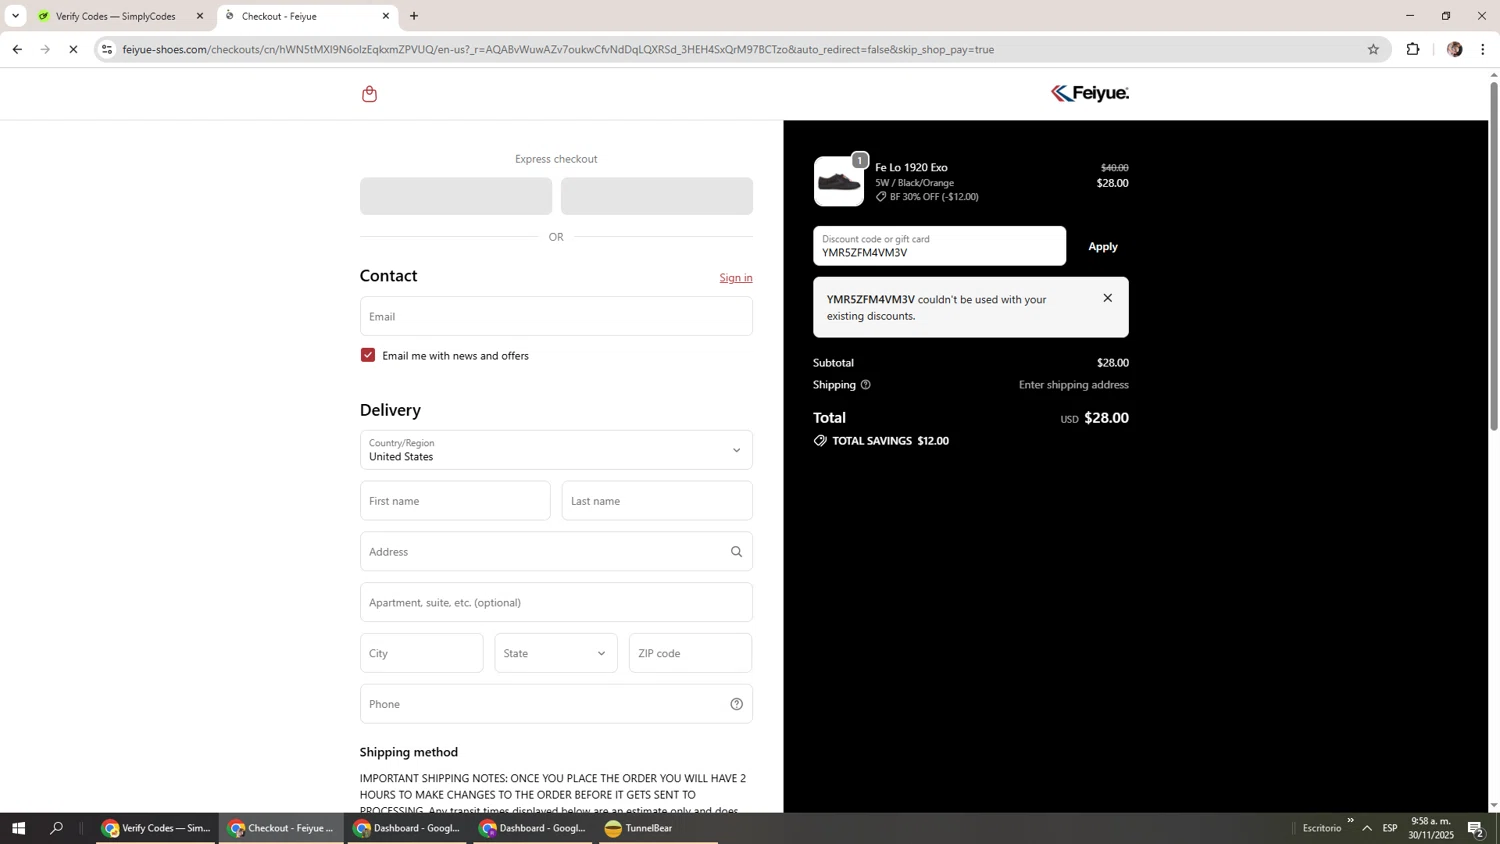Open a new browser tab
This screenshot has height=844, width=1500.
click(414, 16)
